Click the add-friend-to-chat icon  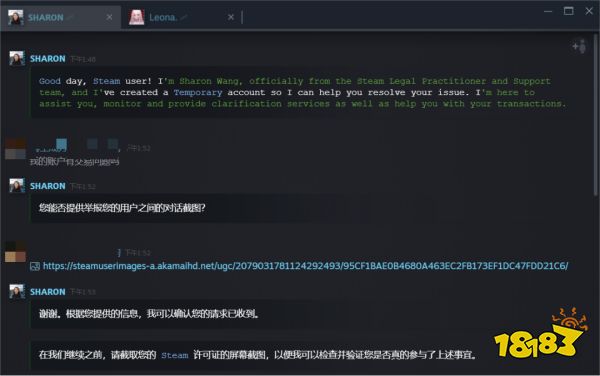pos(579,47)
